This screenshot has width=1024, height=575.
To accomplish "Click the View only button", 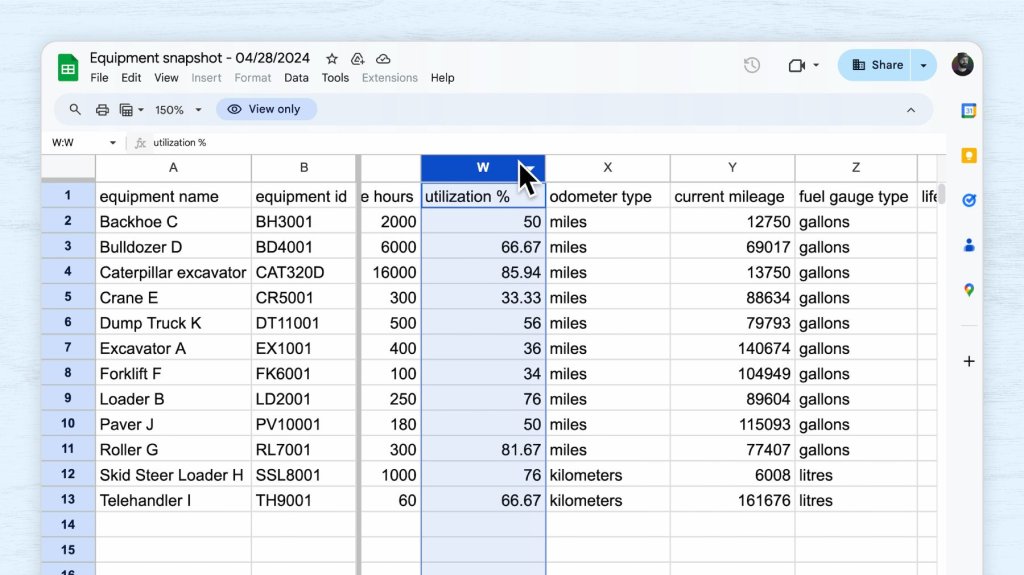I will (266, 110).
